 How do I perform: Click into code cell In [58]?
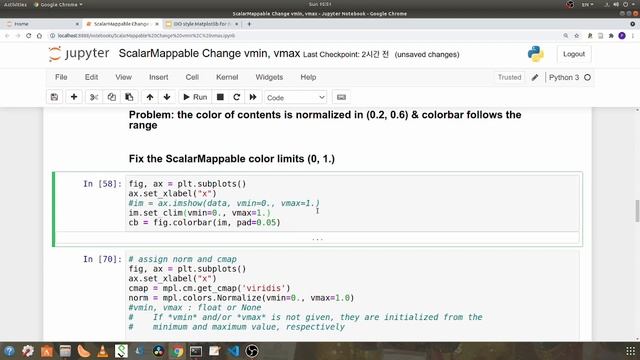tap(352, 203)
